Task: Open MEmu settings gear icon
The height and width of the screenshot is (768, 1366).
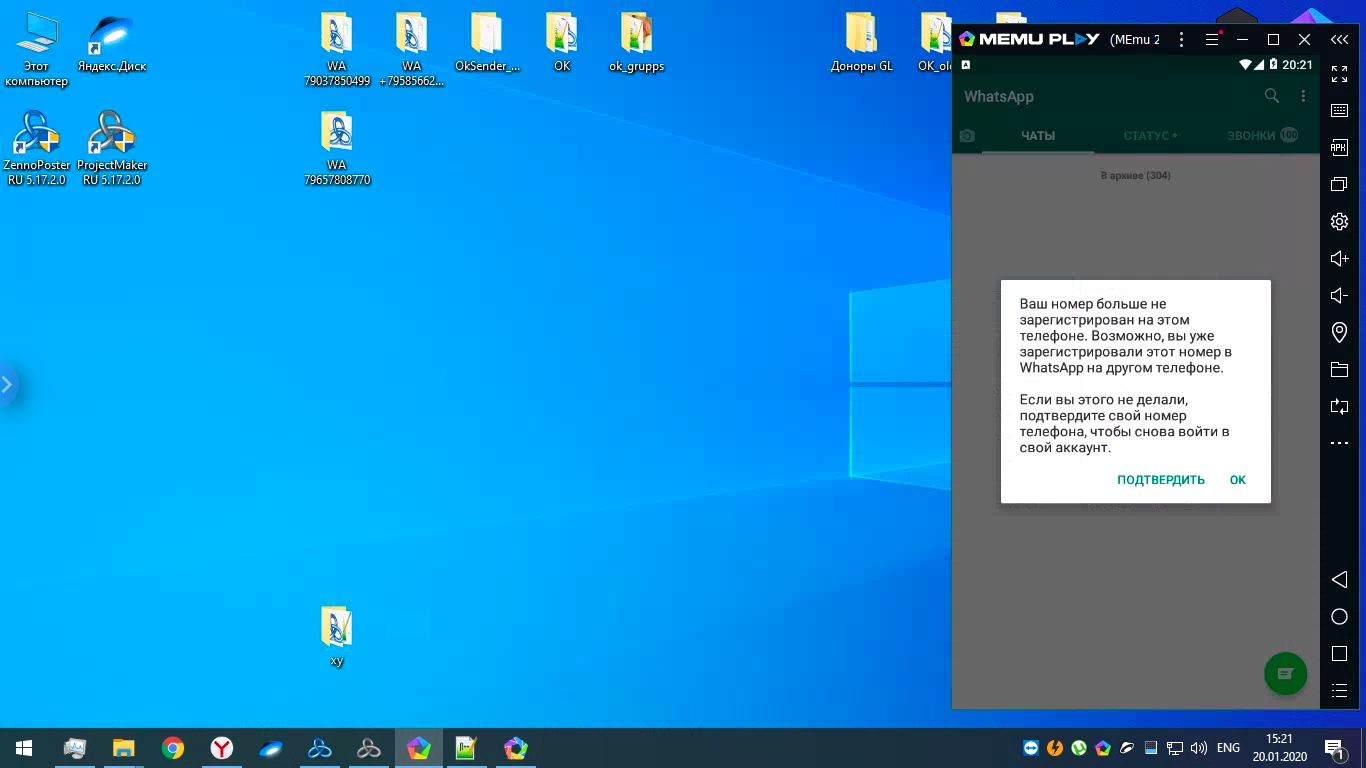Action: point(1339,221)
